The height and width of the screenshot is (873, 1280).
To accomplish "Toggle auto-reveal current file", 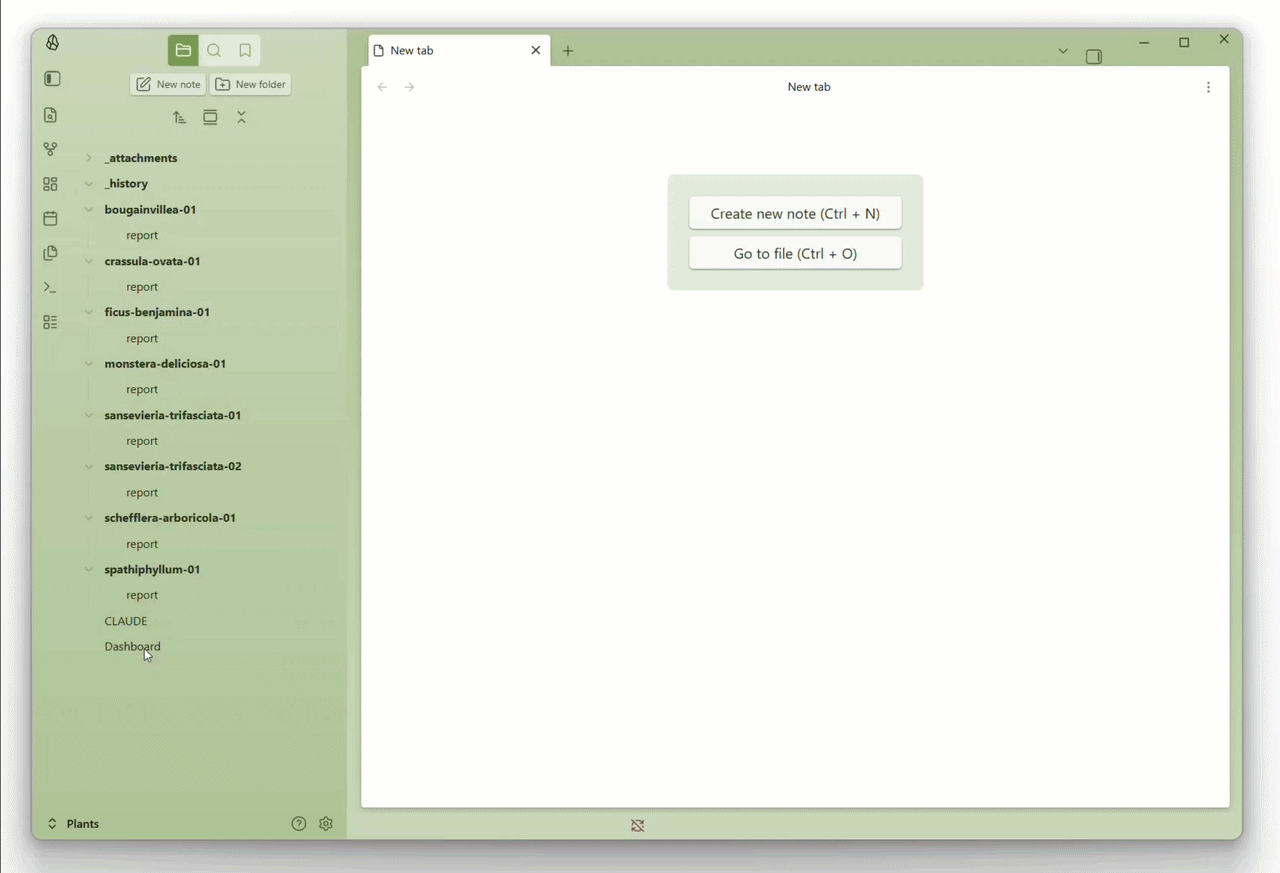I will pos(210,118).
